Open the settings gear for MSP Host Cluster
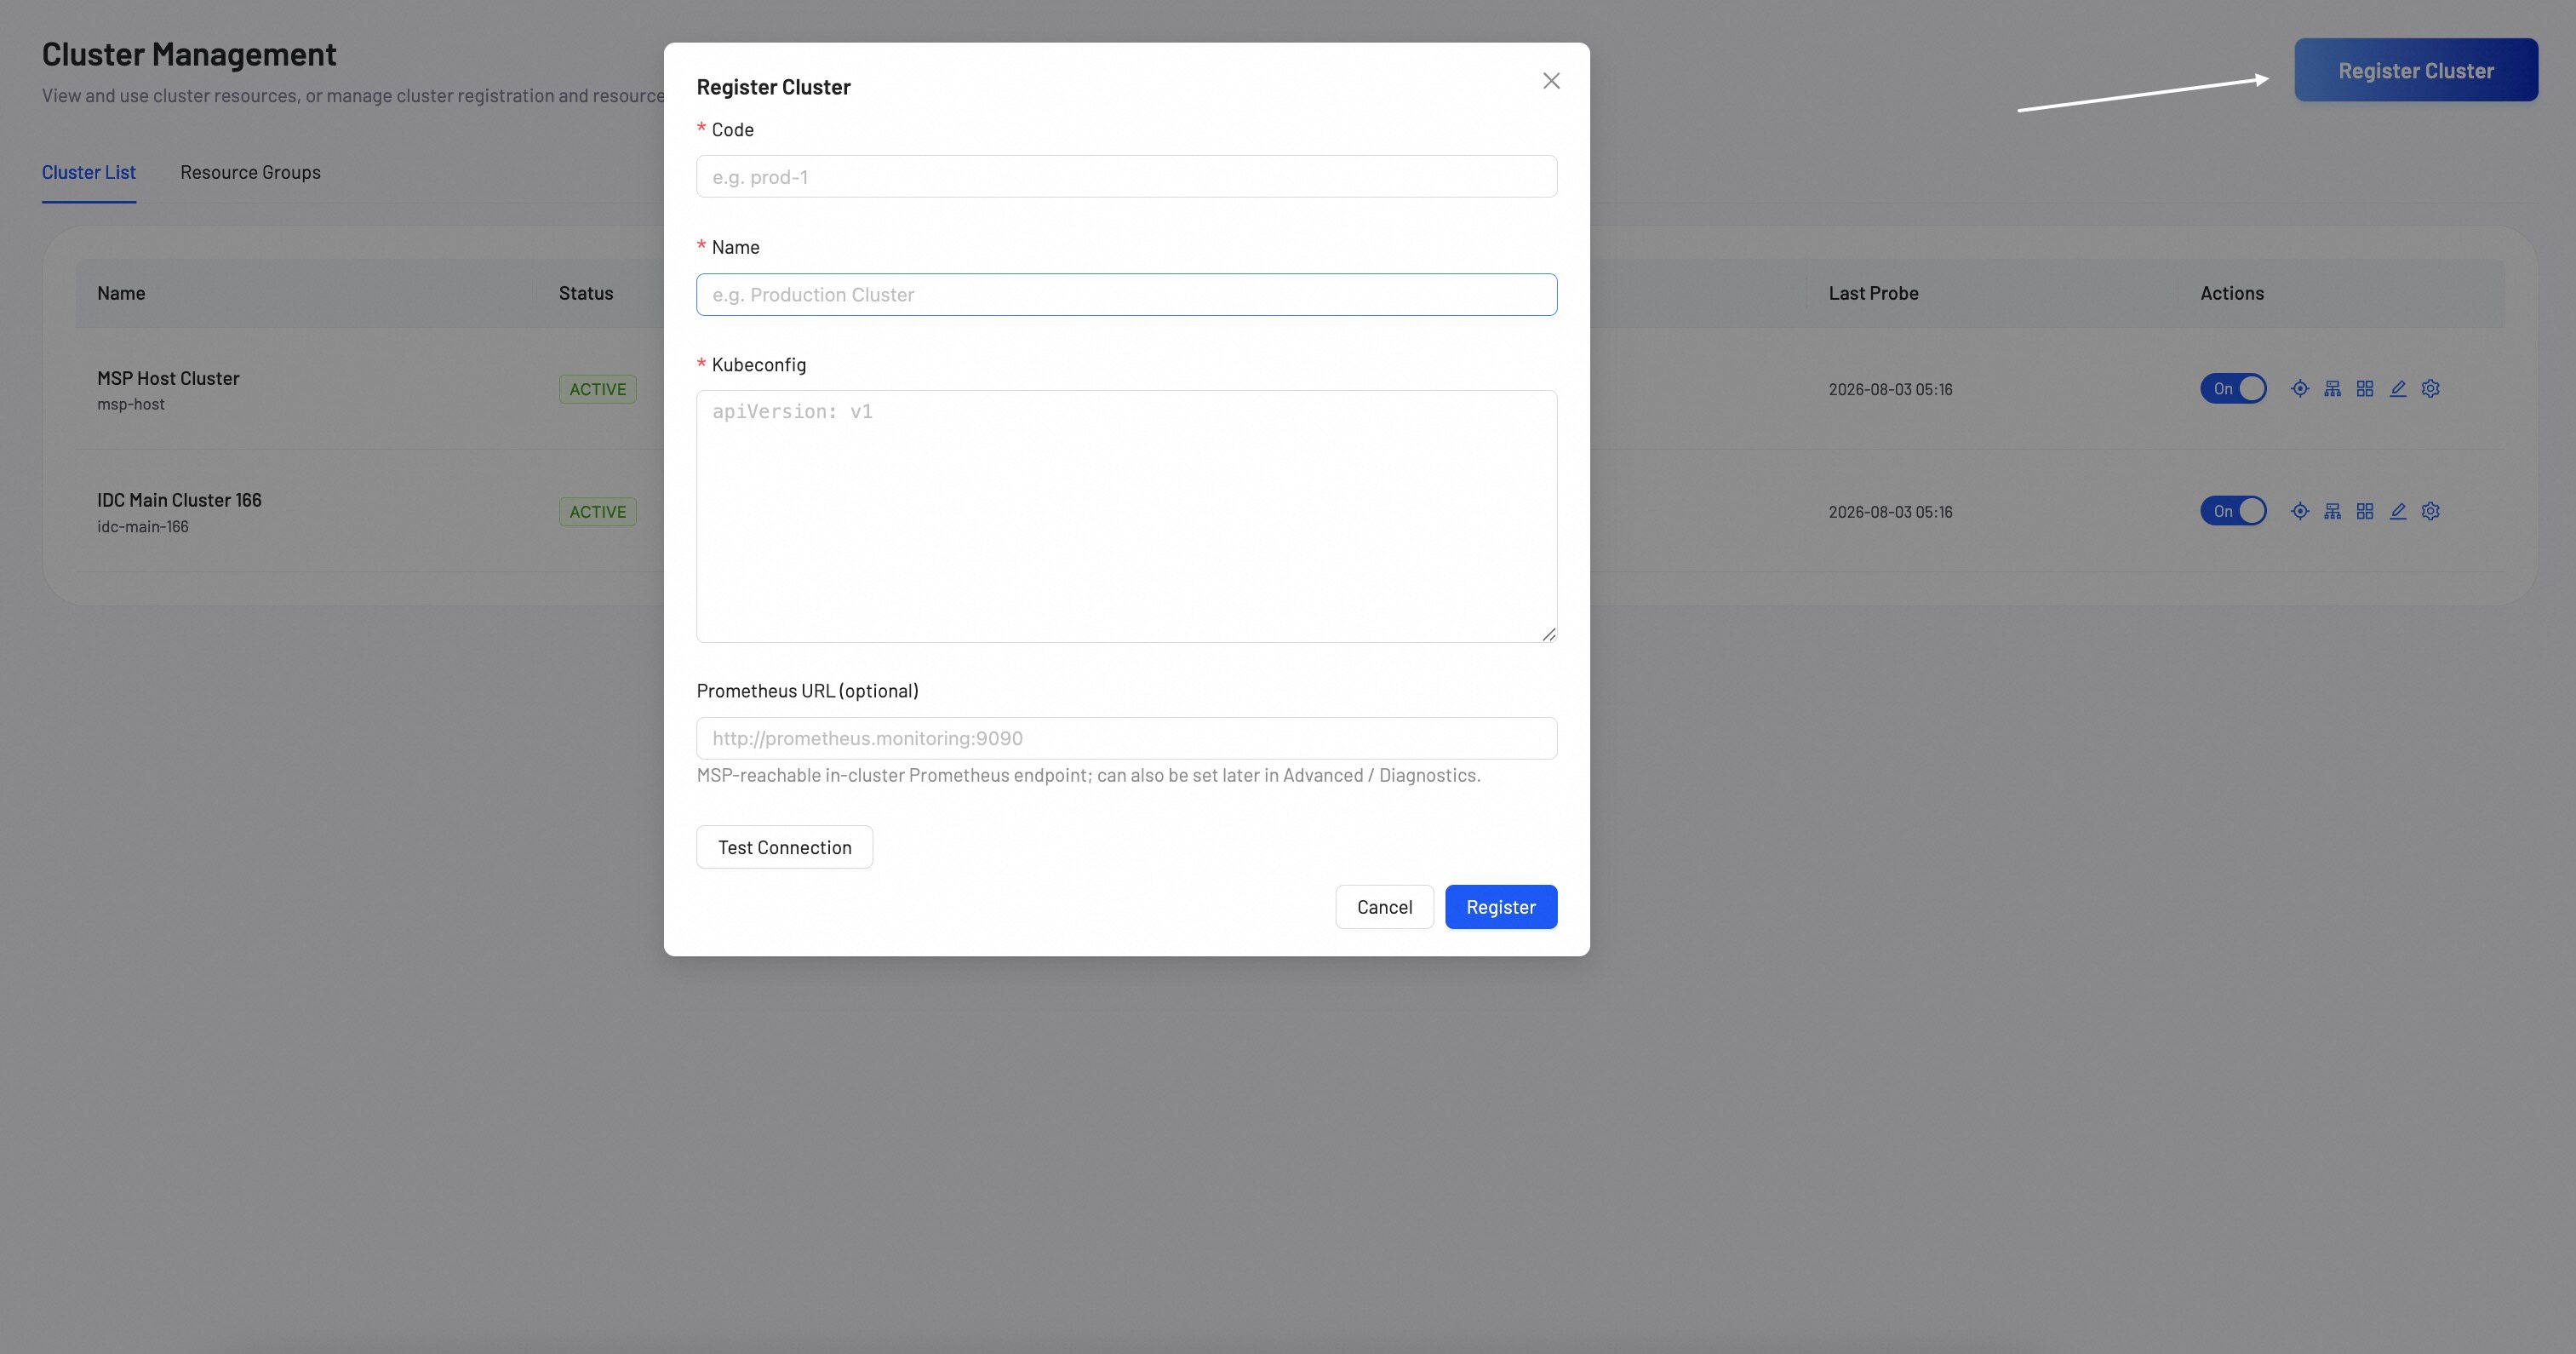 click(2431, 389)
